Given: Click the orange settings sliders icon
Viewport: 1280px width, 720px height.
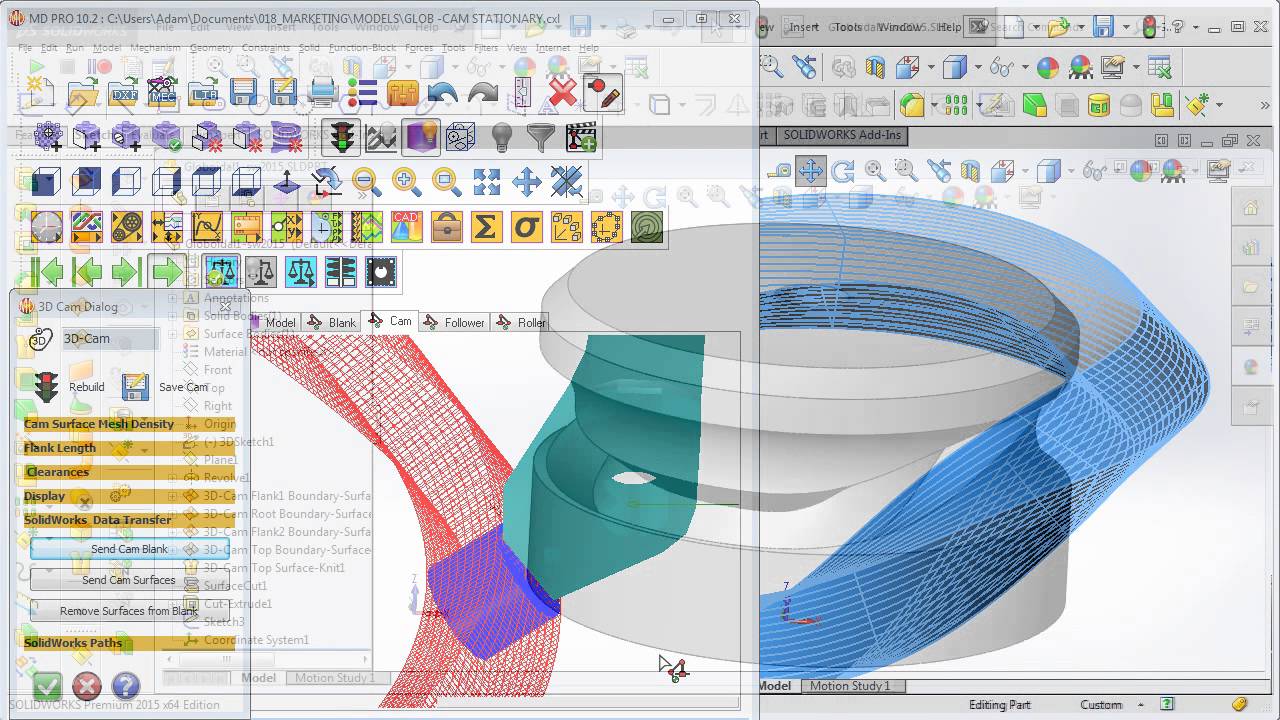Looking at the screenshot, I should 402,95.
